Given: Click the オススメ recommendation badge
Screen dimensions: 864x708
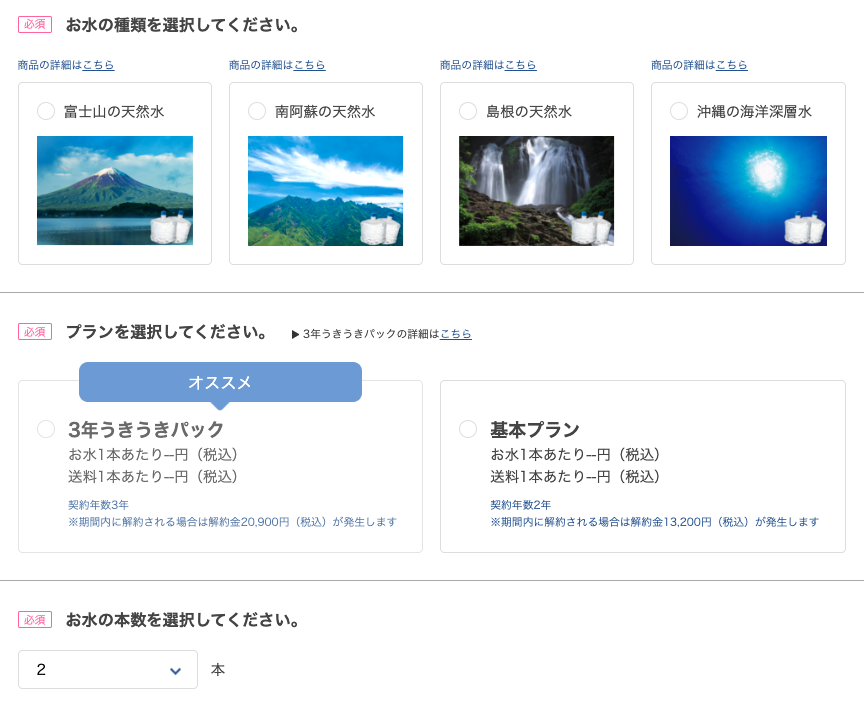Looking at the screenshot, I should pos(220,382).
